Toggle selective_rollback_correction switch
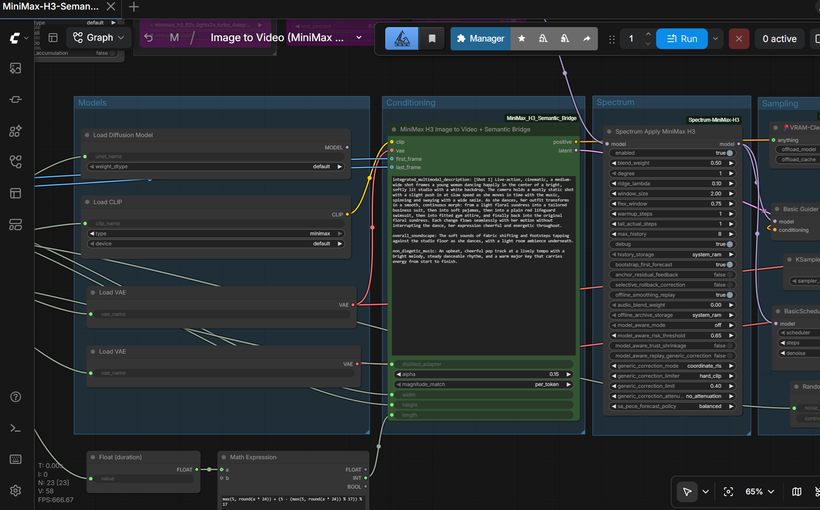 (729, 285)
